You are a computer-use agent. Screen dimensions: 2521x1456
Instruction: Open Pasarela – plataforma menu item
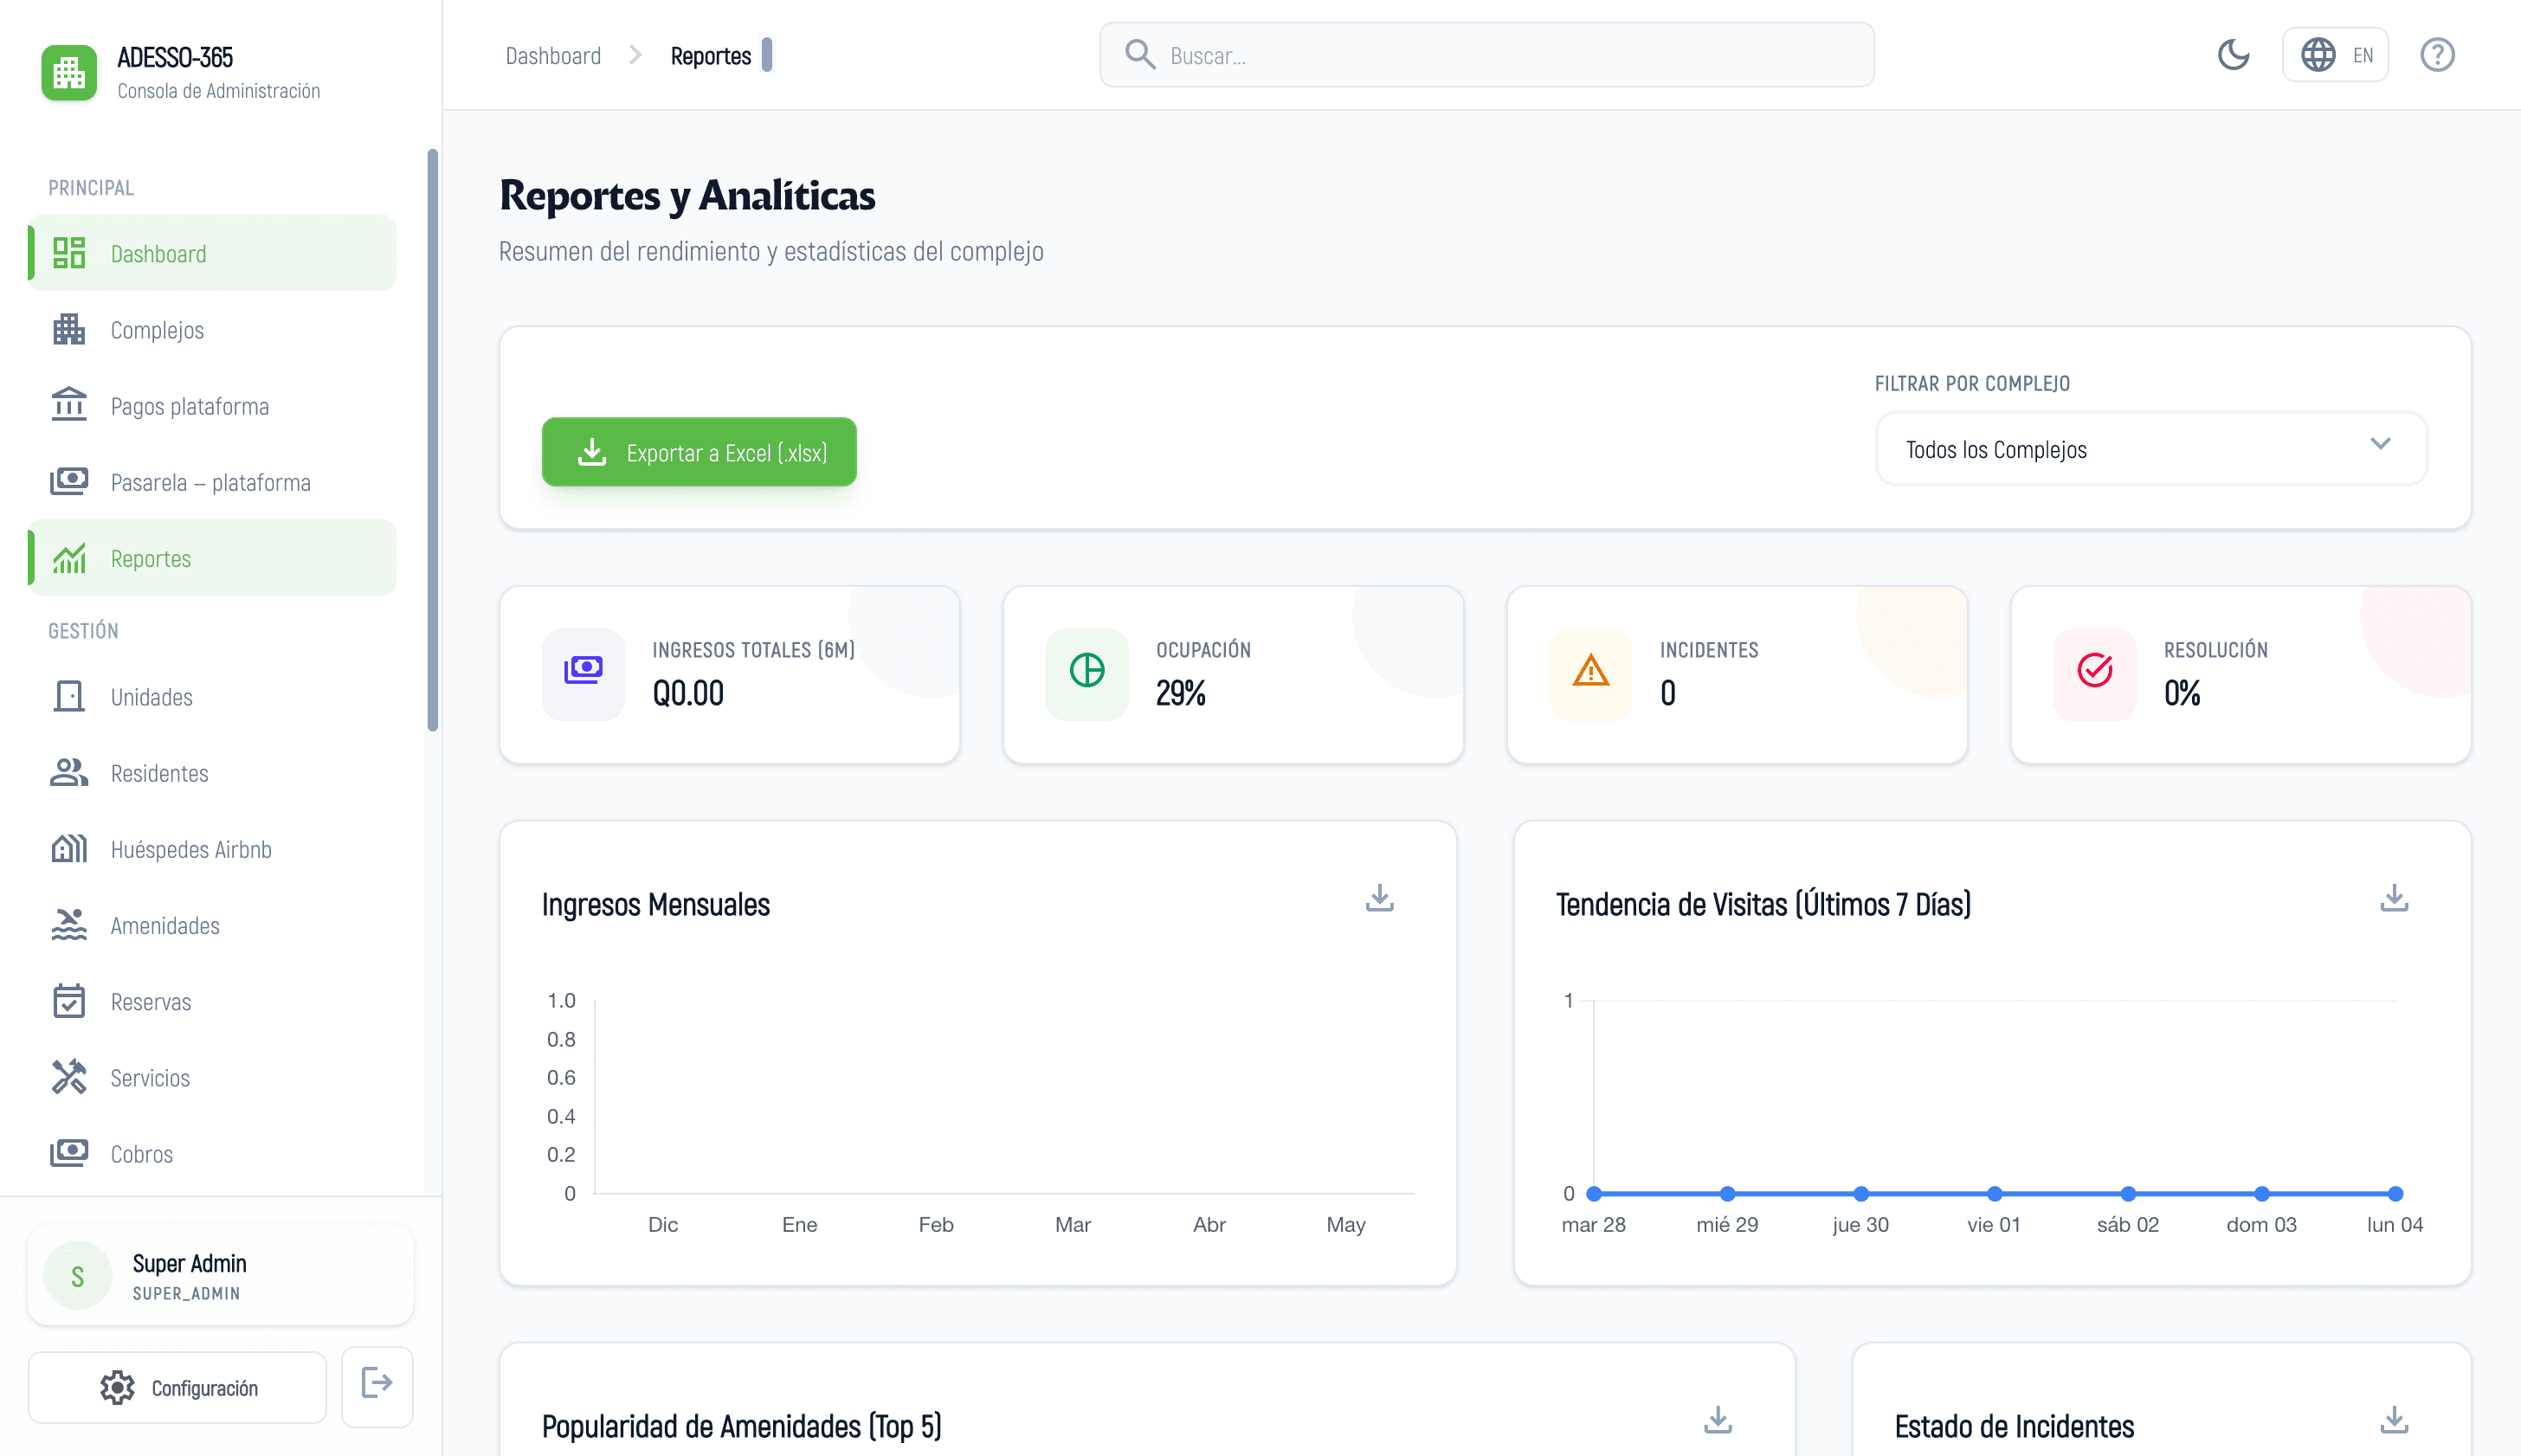point(212,482)
